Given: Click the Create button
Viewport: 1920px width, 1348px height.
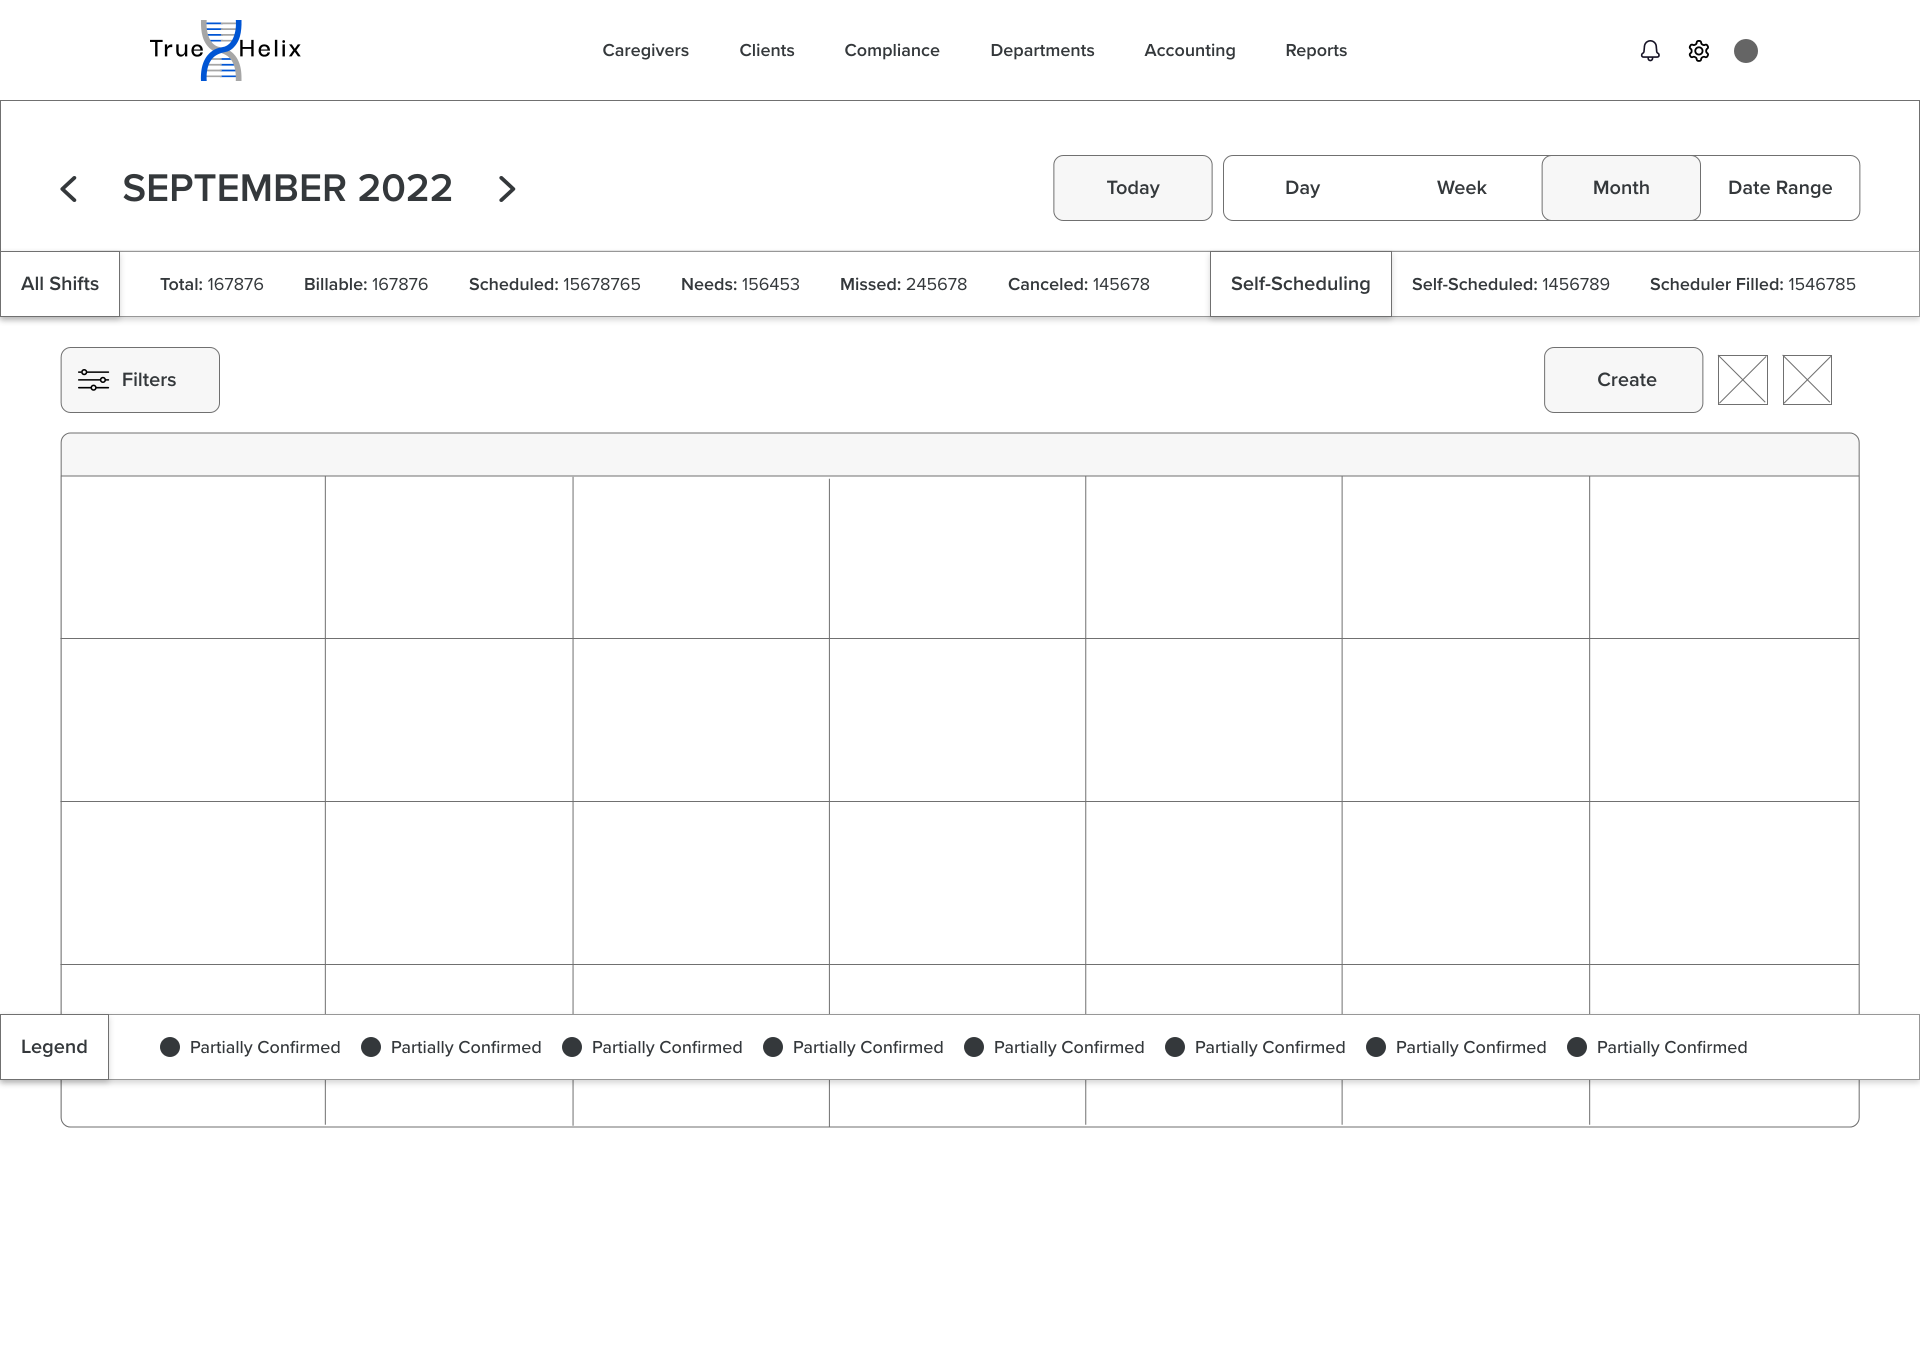Looking at the screenshot, I should tap(1623, 380).
